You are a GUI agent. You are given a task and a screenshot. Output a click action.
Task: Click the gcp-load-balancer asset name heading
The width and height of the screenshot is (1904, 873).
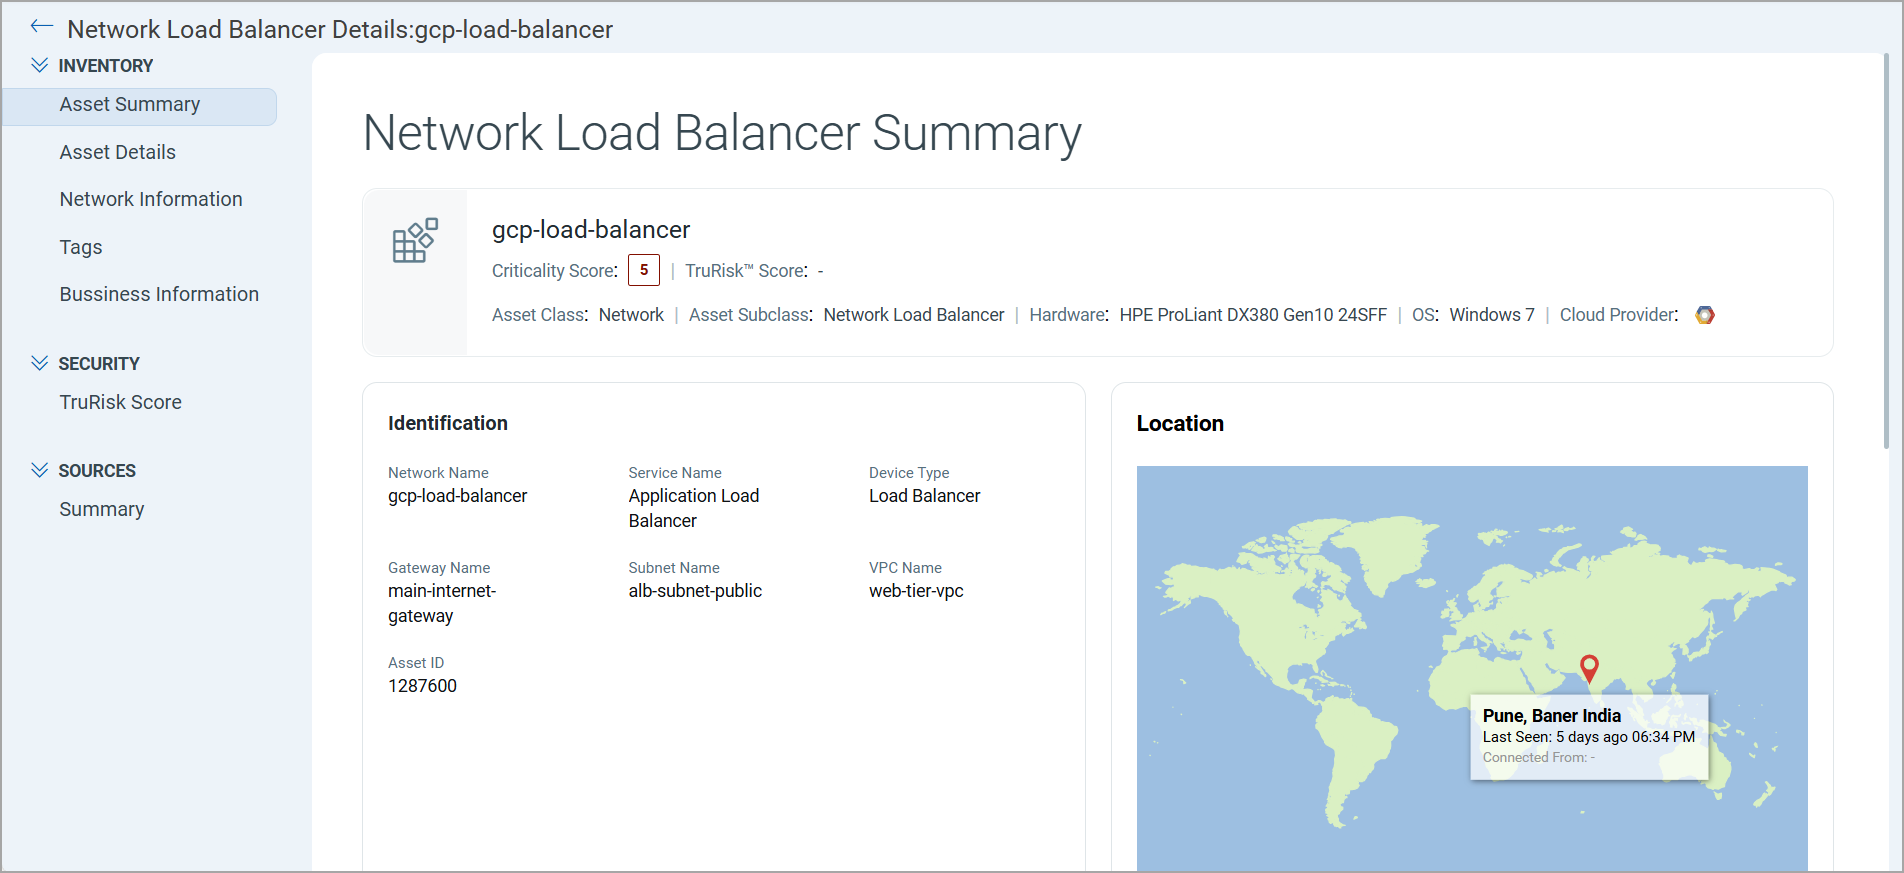591,230
